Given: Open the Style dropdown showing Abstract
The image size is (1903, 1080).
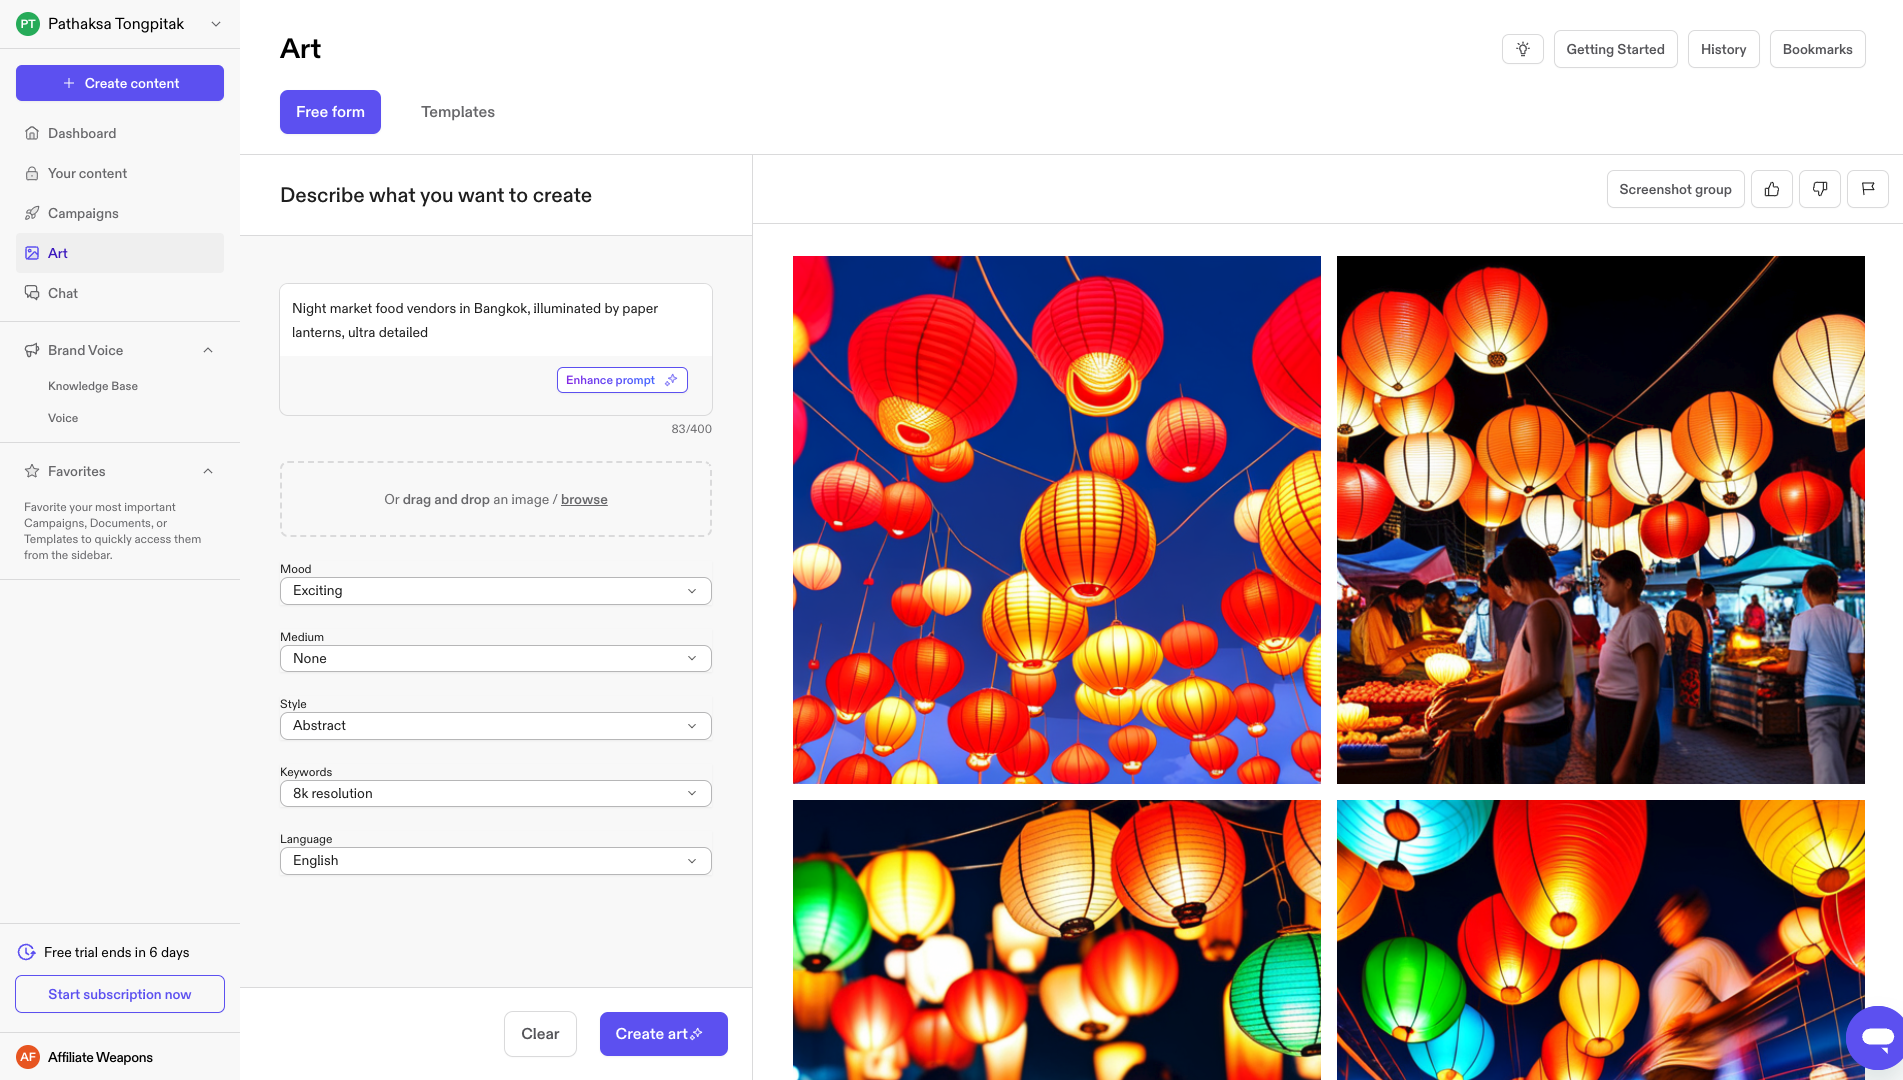Looking at the screenshot, I should 495,726.
